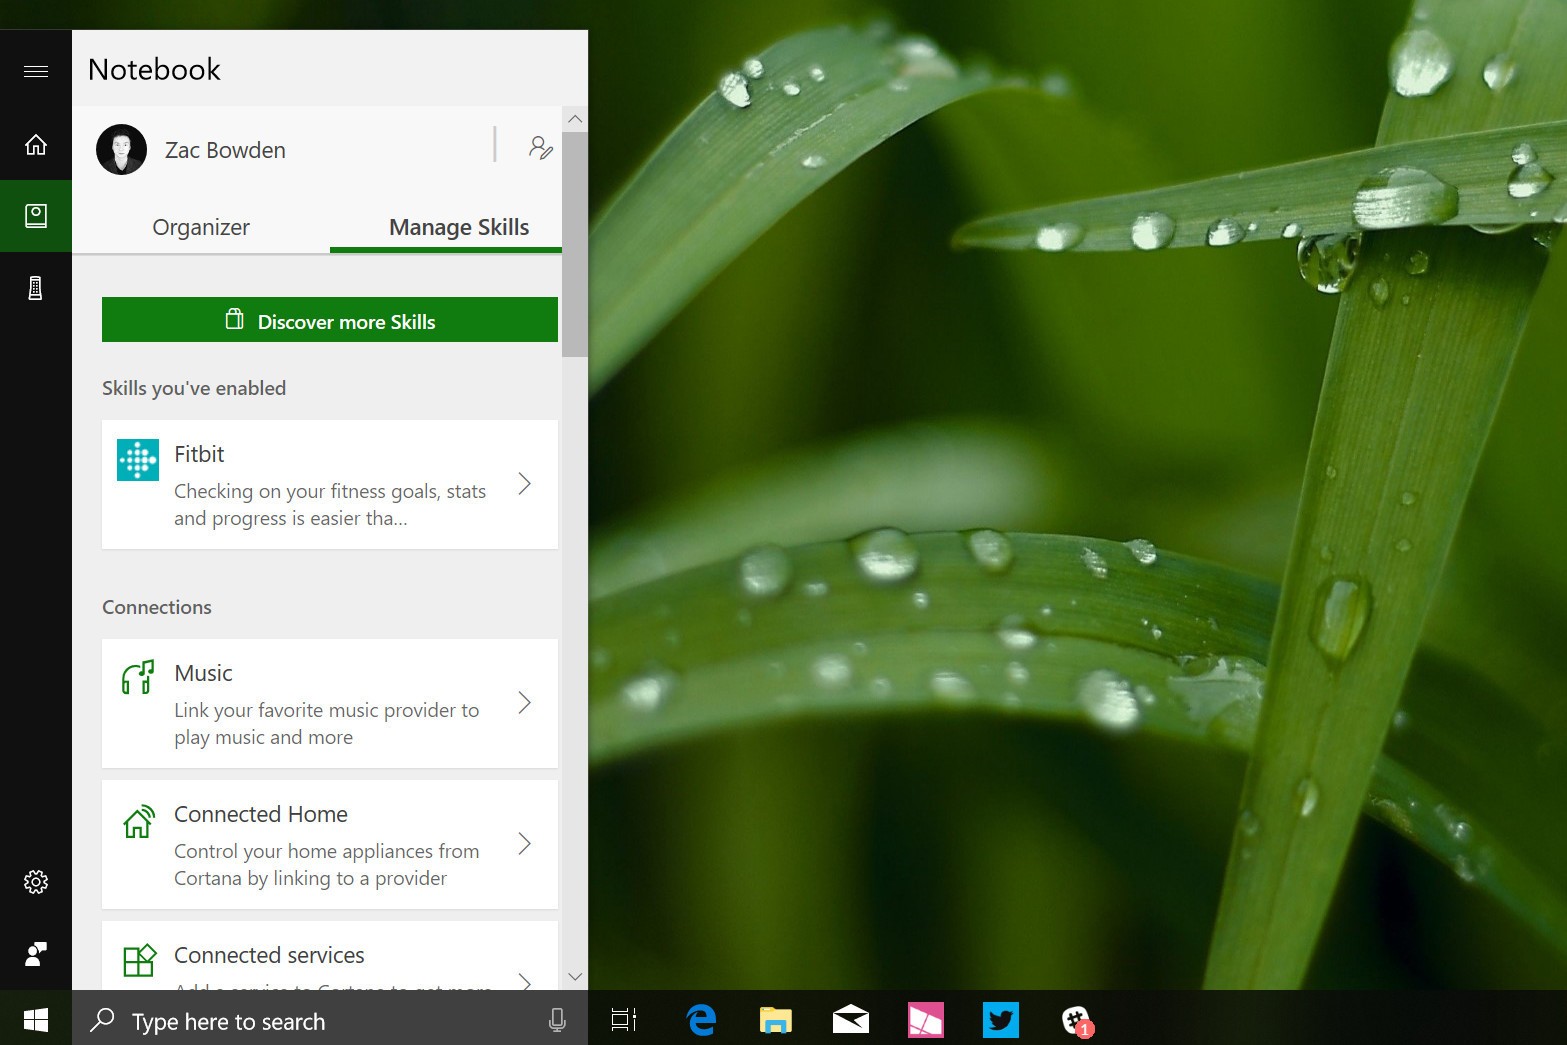This screenshot has width=1567, height=1045.
Task: Open Cortana Settings gear icon
Action: pos(36,882)
